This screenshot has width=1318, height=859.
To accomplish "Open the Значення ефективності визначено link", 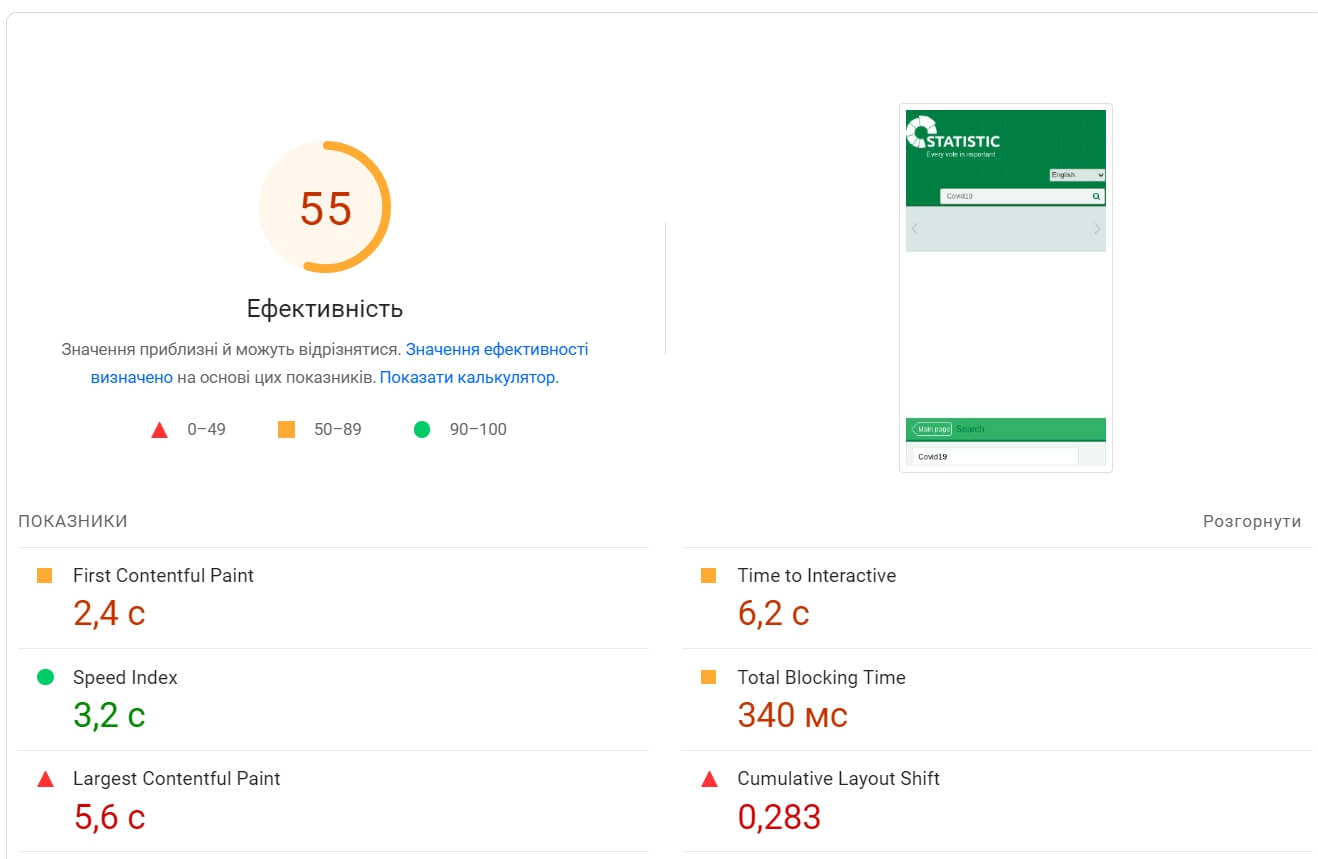I will point(496,350).
